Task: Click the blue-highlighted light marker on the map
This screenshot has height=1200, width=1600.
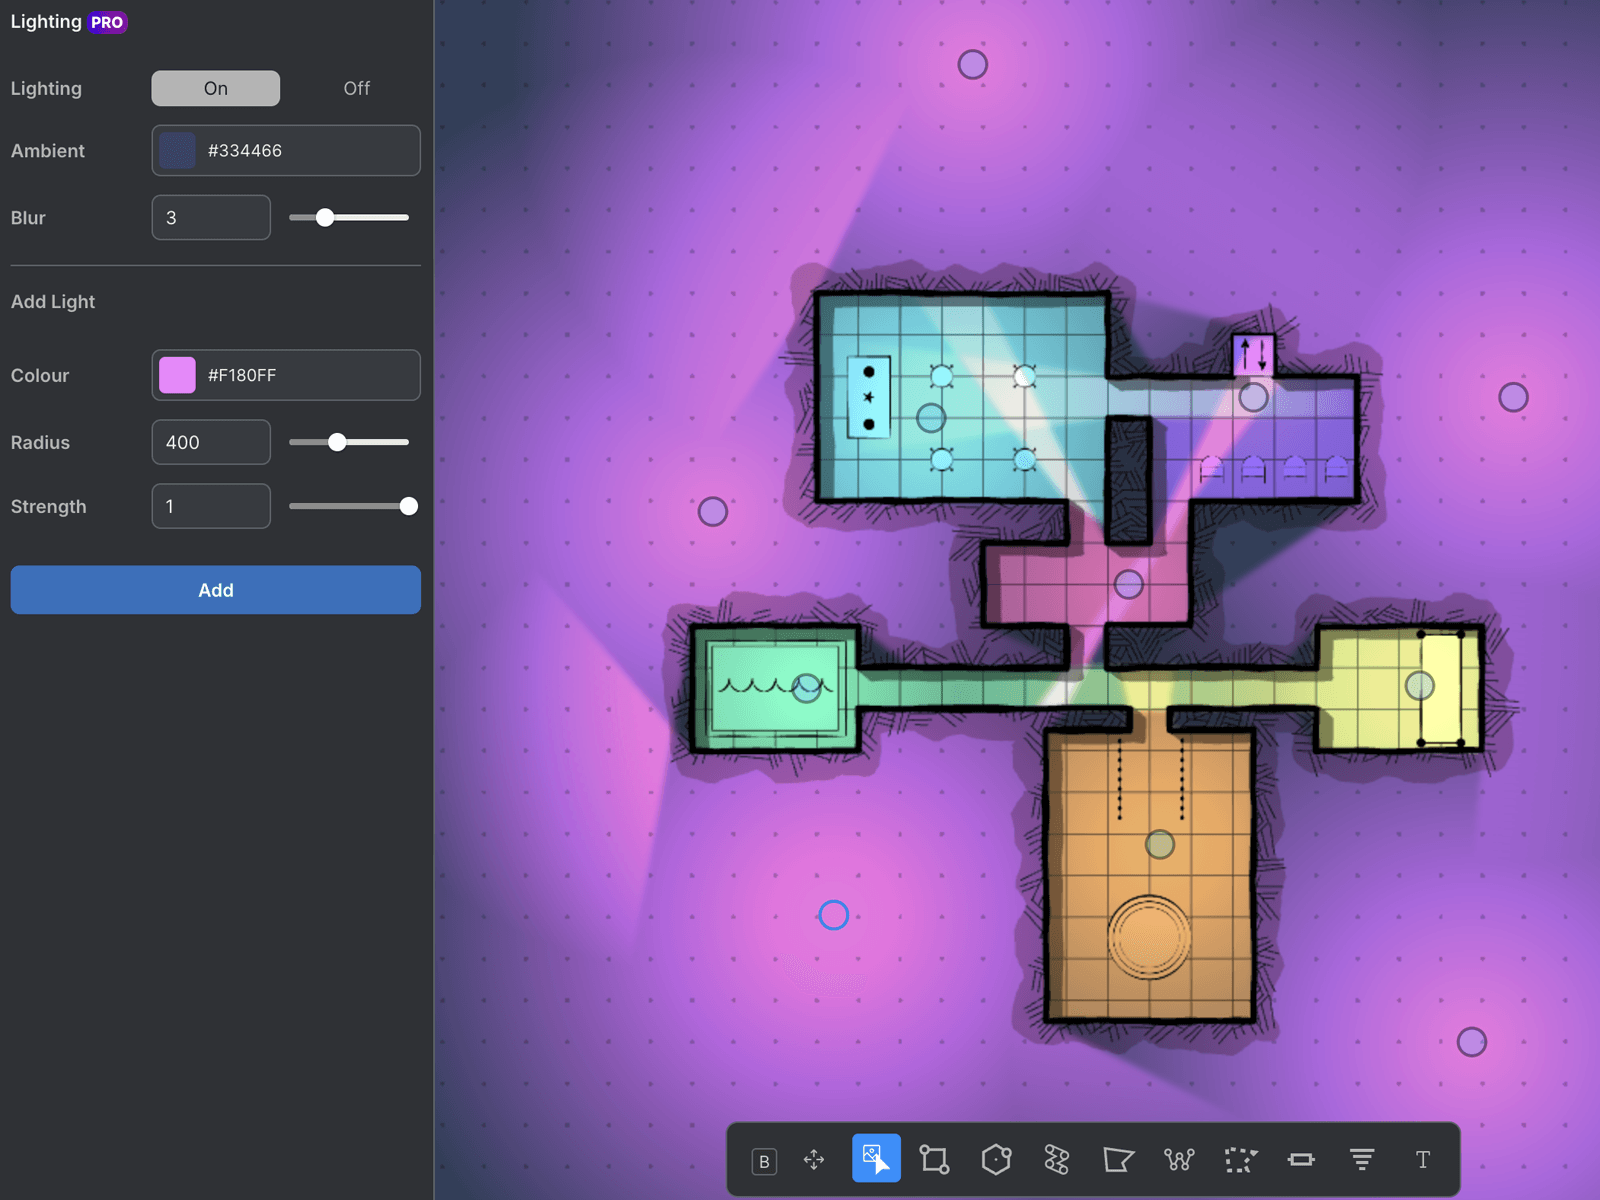Action: (x=834, y=915)
